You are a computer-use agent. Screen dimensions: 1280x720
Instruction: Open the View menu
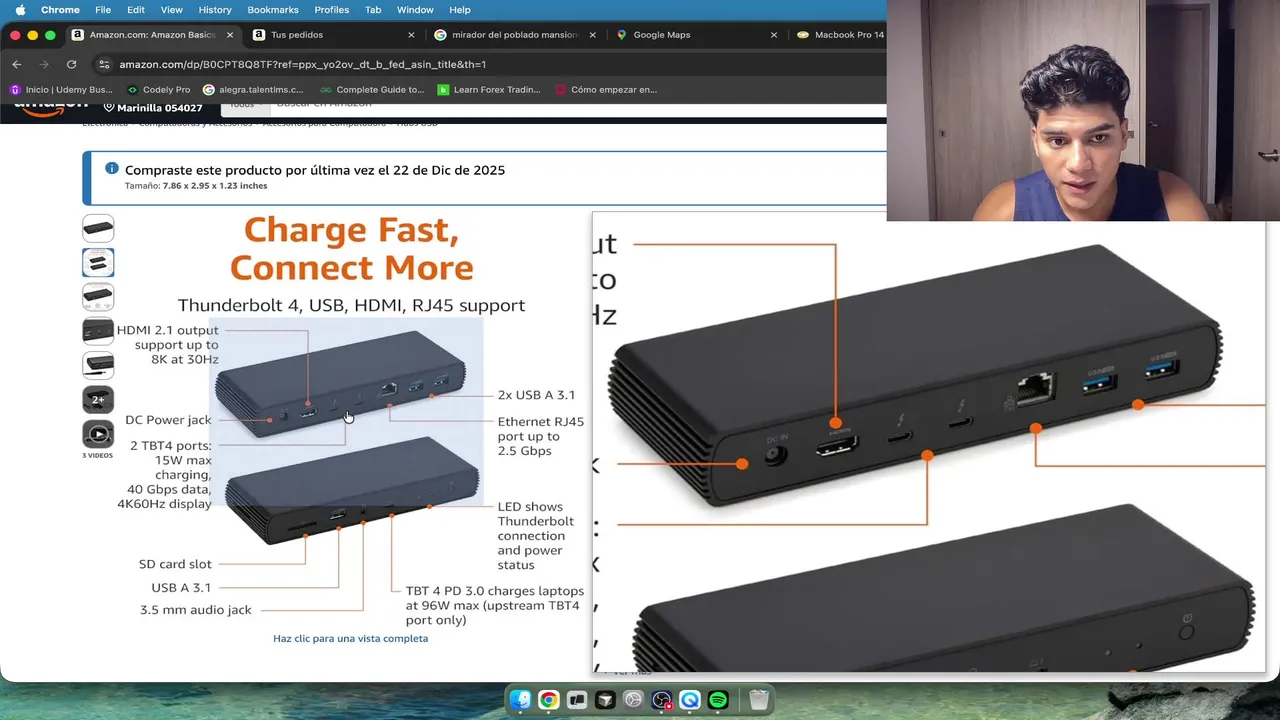172,10
